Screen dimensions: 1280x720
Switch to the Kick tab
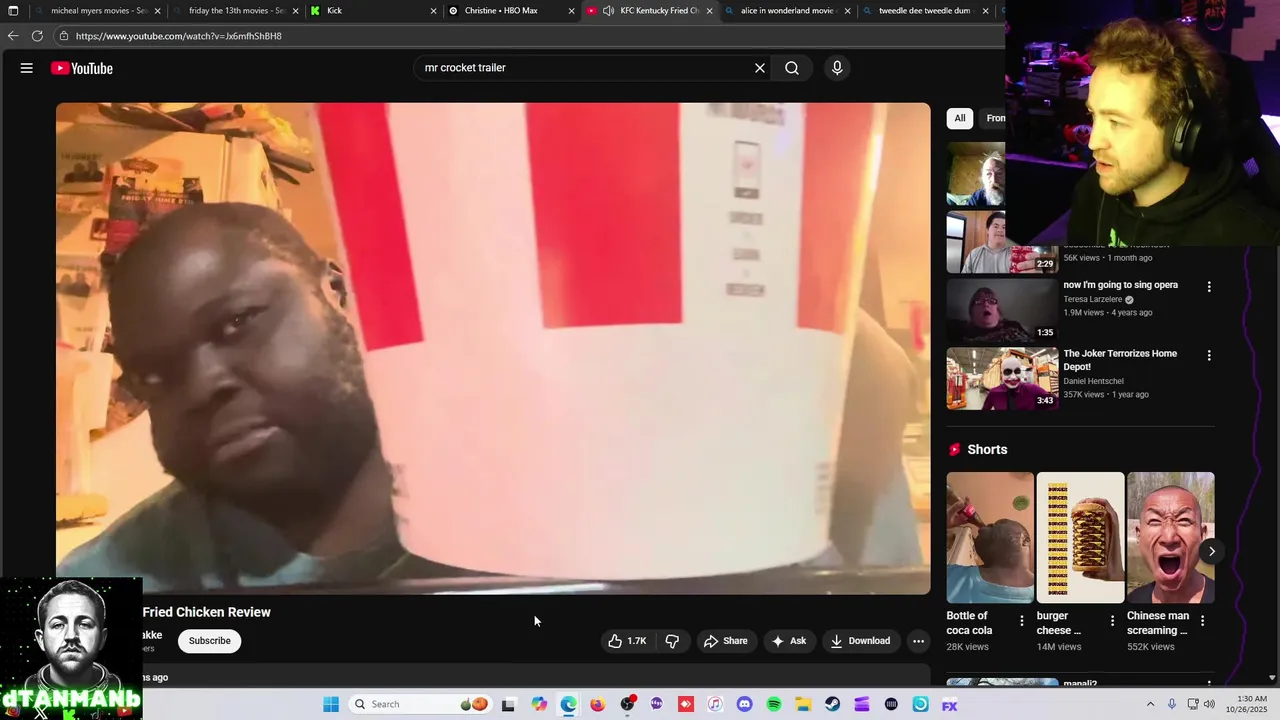pyautogui.click(x=373, y=11)
